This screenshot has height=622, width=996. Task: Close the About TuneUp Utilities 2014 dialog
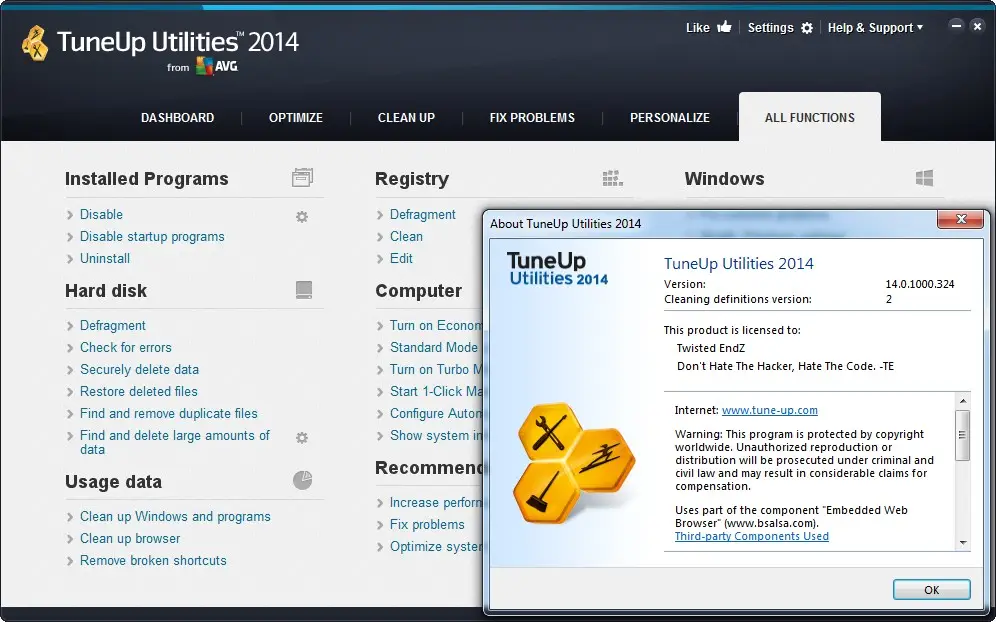pyautogui.click(x=960, y=219)
